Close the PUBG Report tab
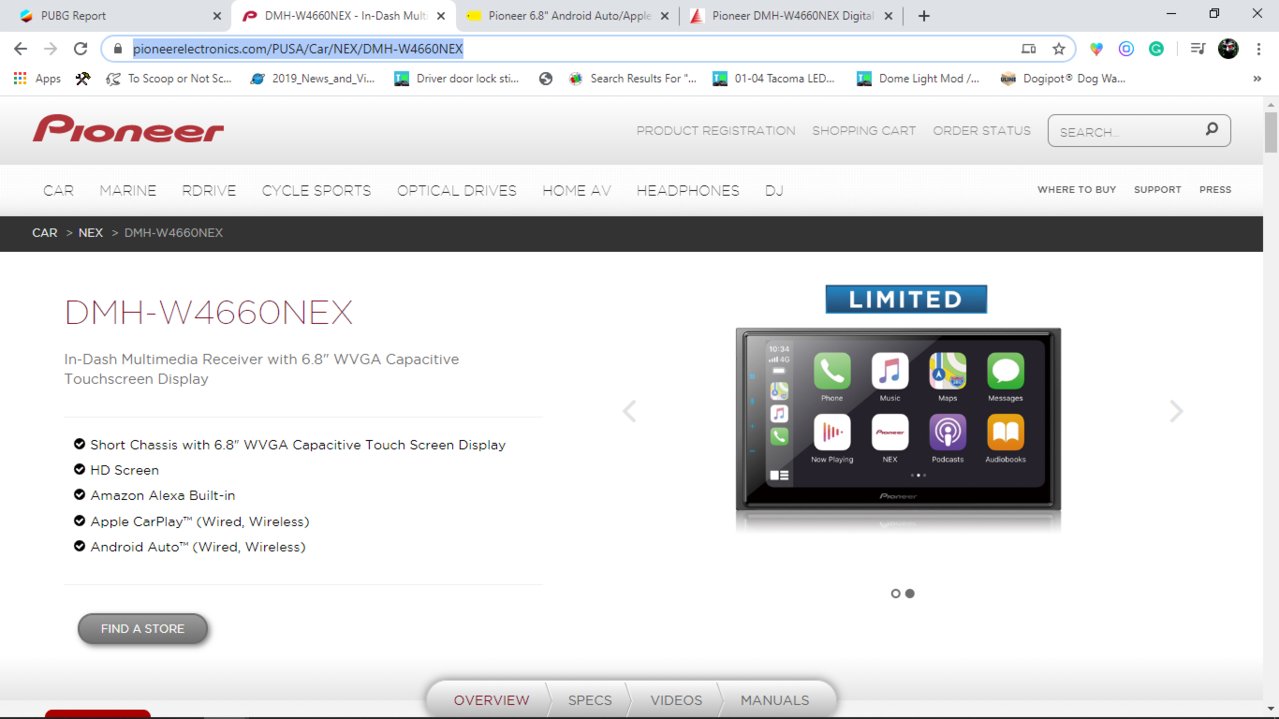1279x719 pixels. 218,16
